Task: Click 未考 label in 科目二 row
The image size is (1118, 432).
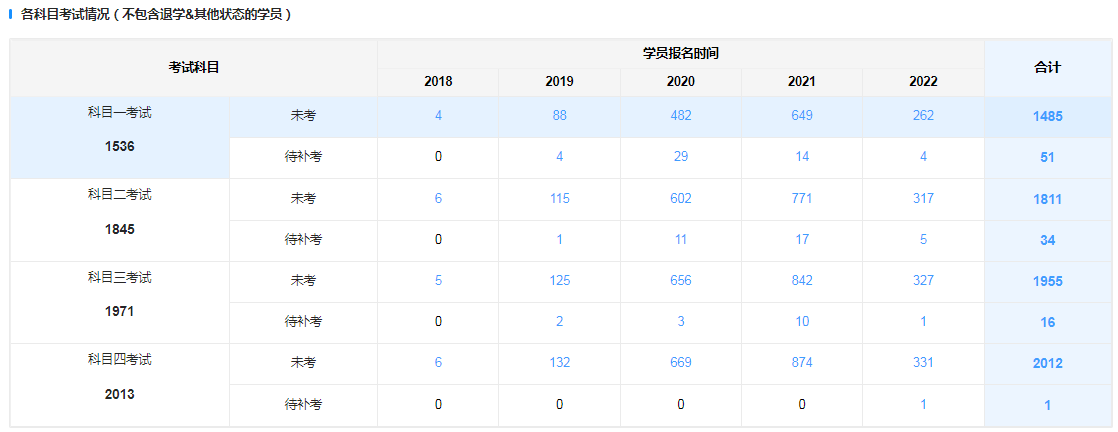Action: [x=303, y=199]
